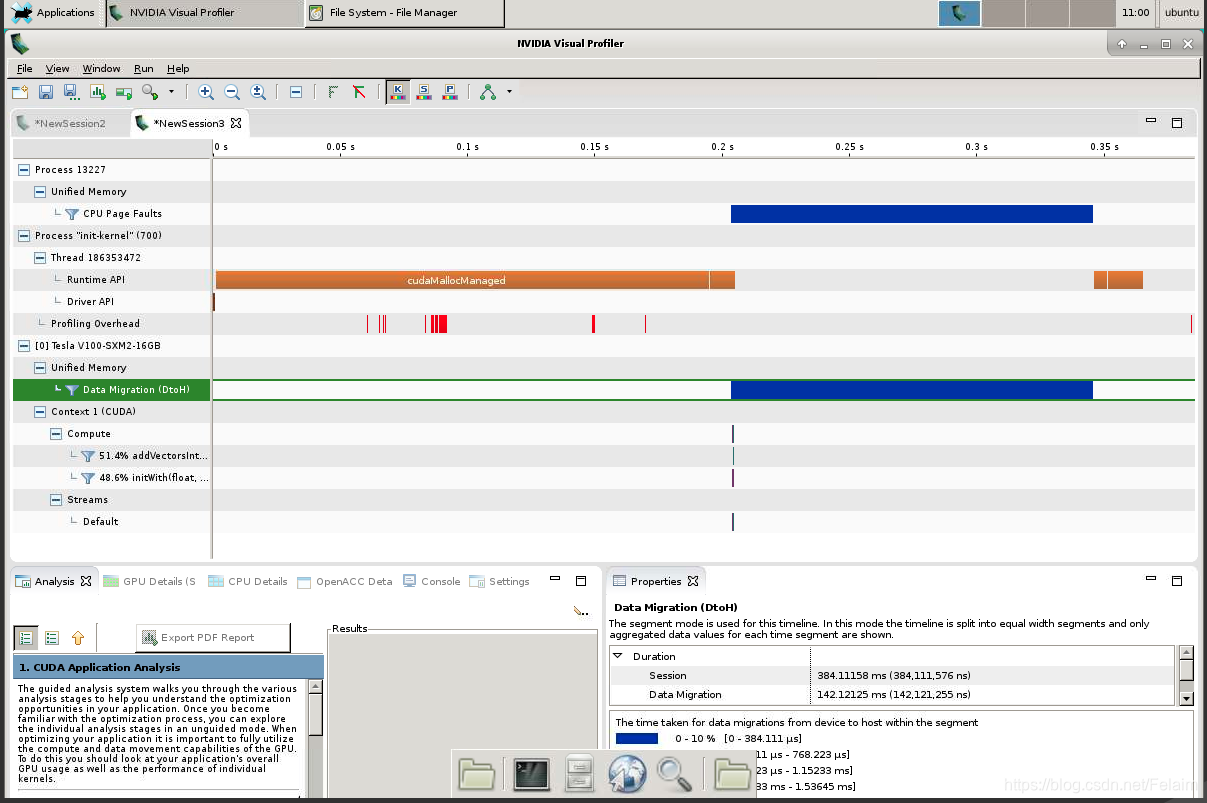Close the *NewSession3 tab
This screenshot has width=1207, height=803.
tap(236, 123)
